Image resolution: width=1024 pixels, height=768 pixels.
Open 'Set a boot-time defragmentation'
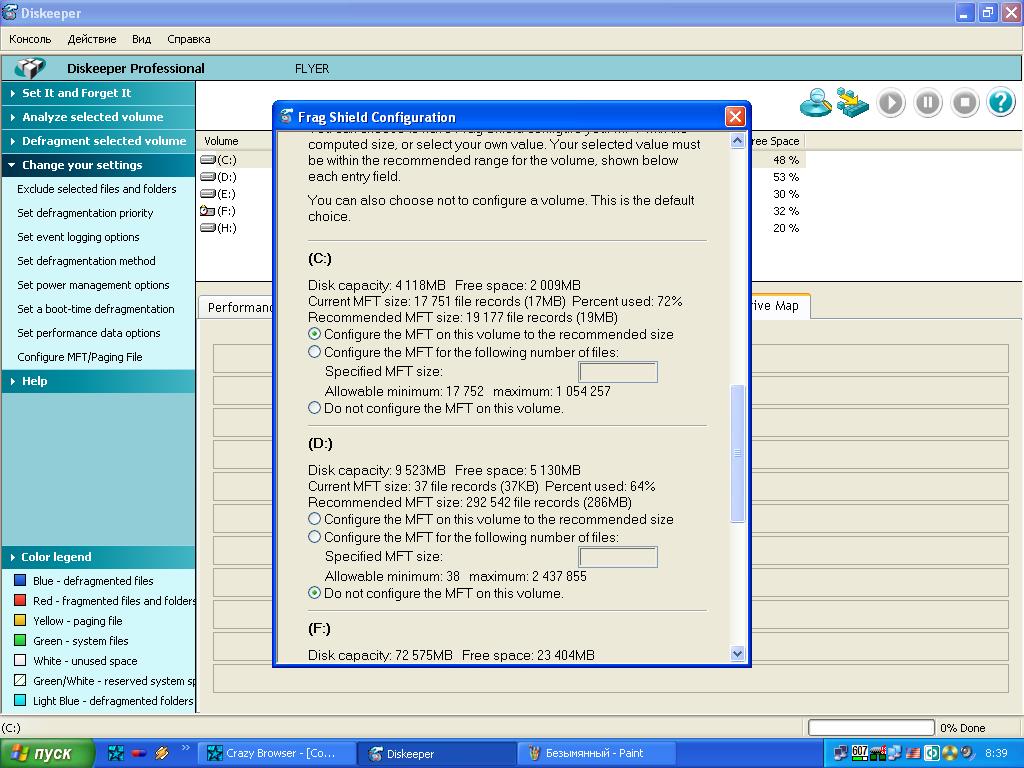(96, 309)
